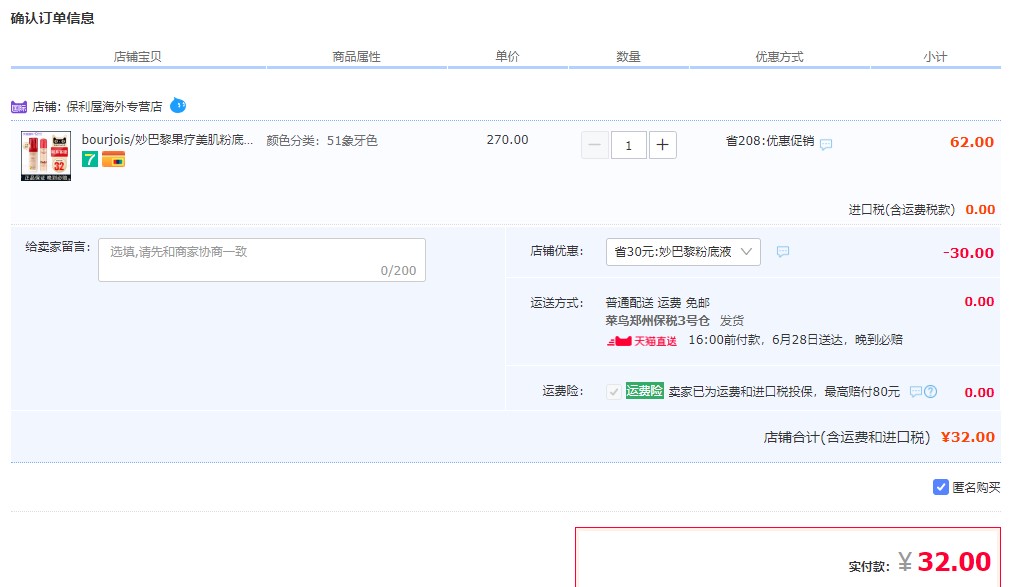Click the 进口税(含运费税款) label
The width and height of the screenshot is (1012, 587).
[902, 210]
